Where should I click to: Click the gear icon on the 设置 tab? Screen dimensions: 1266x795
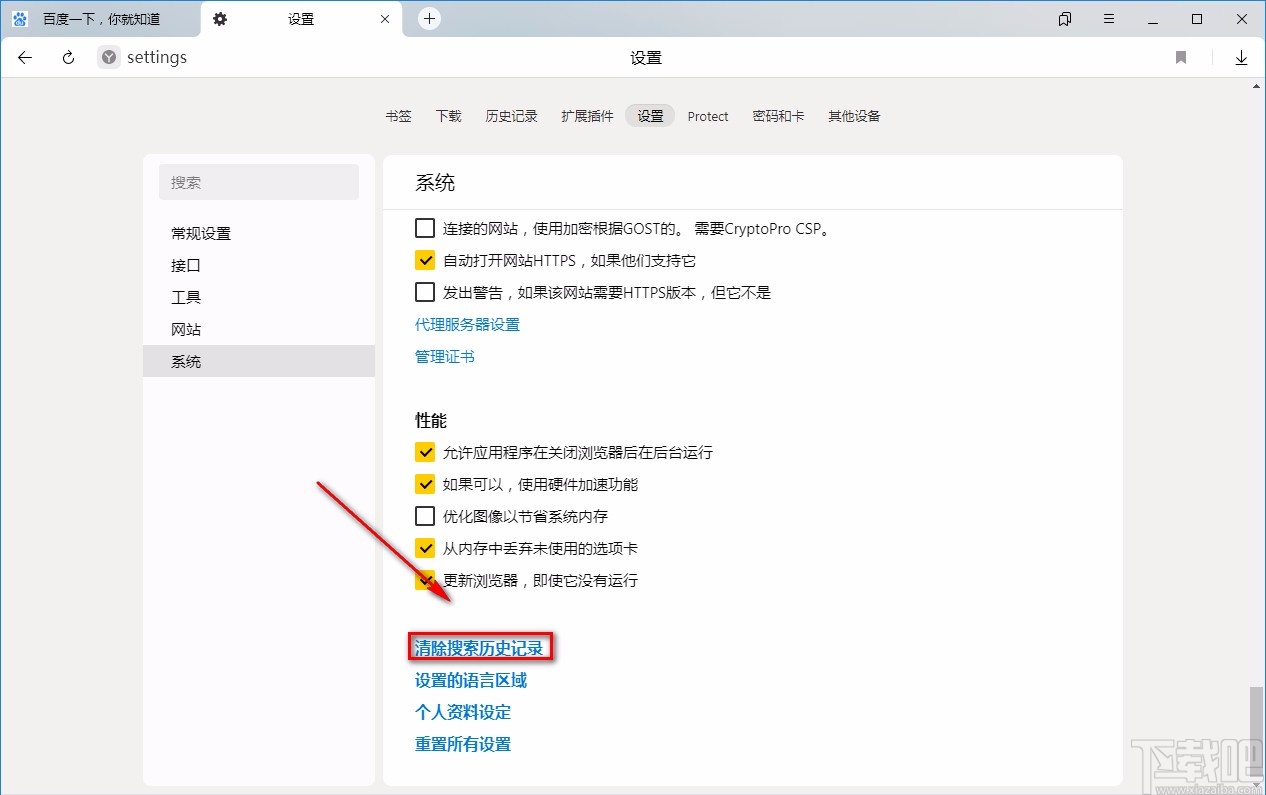pos(220,18)
